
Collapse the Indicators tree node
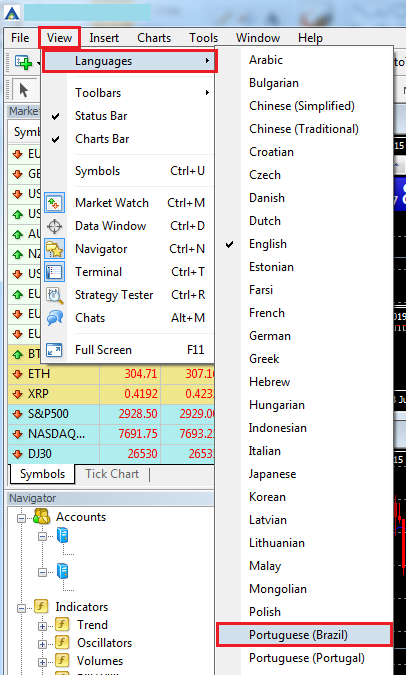[x=22, y=607]
